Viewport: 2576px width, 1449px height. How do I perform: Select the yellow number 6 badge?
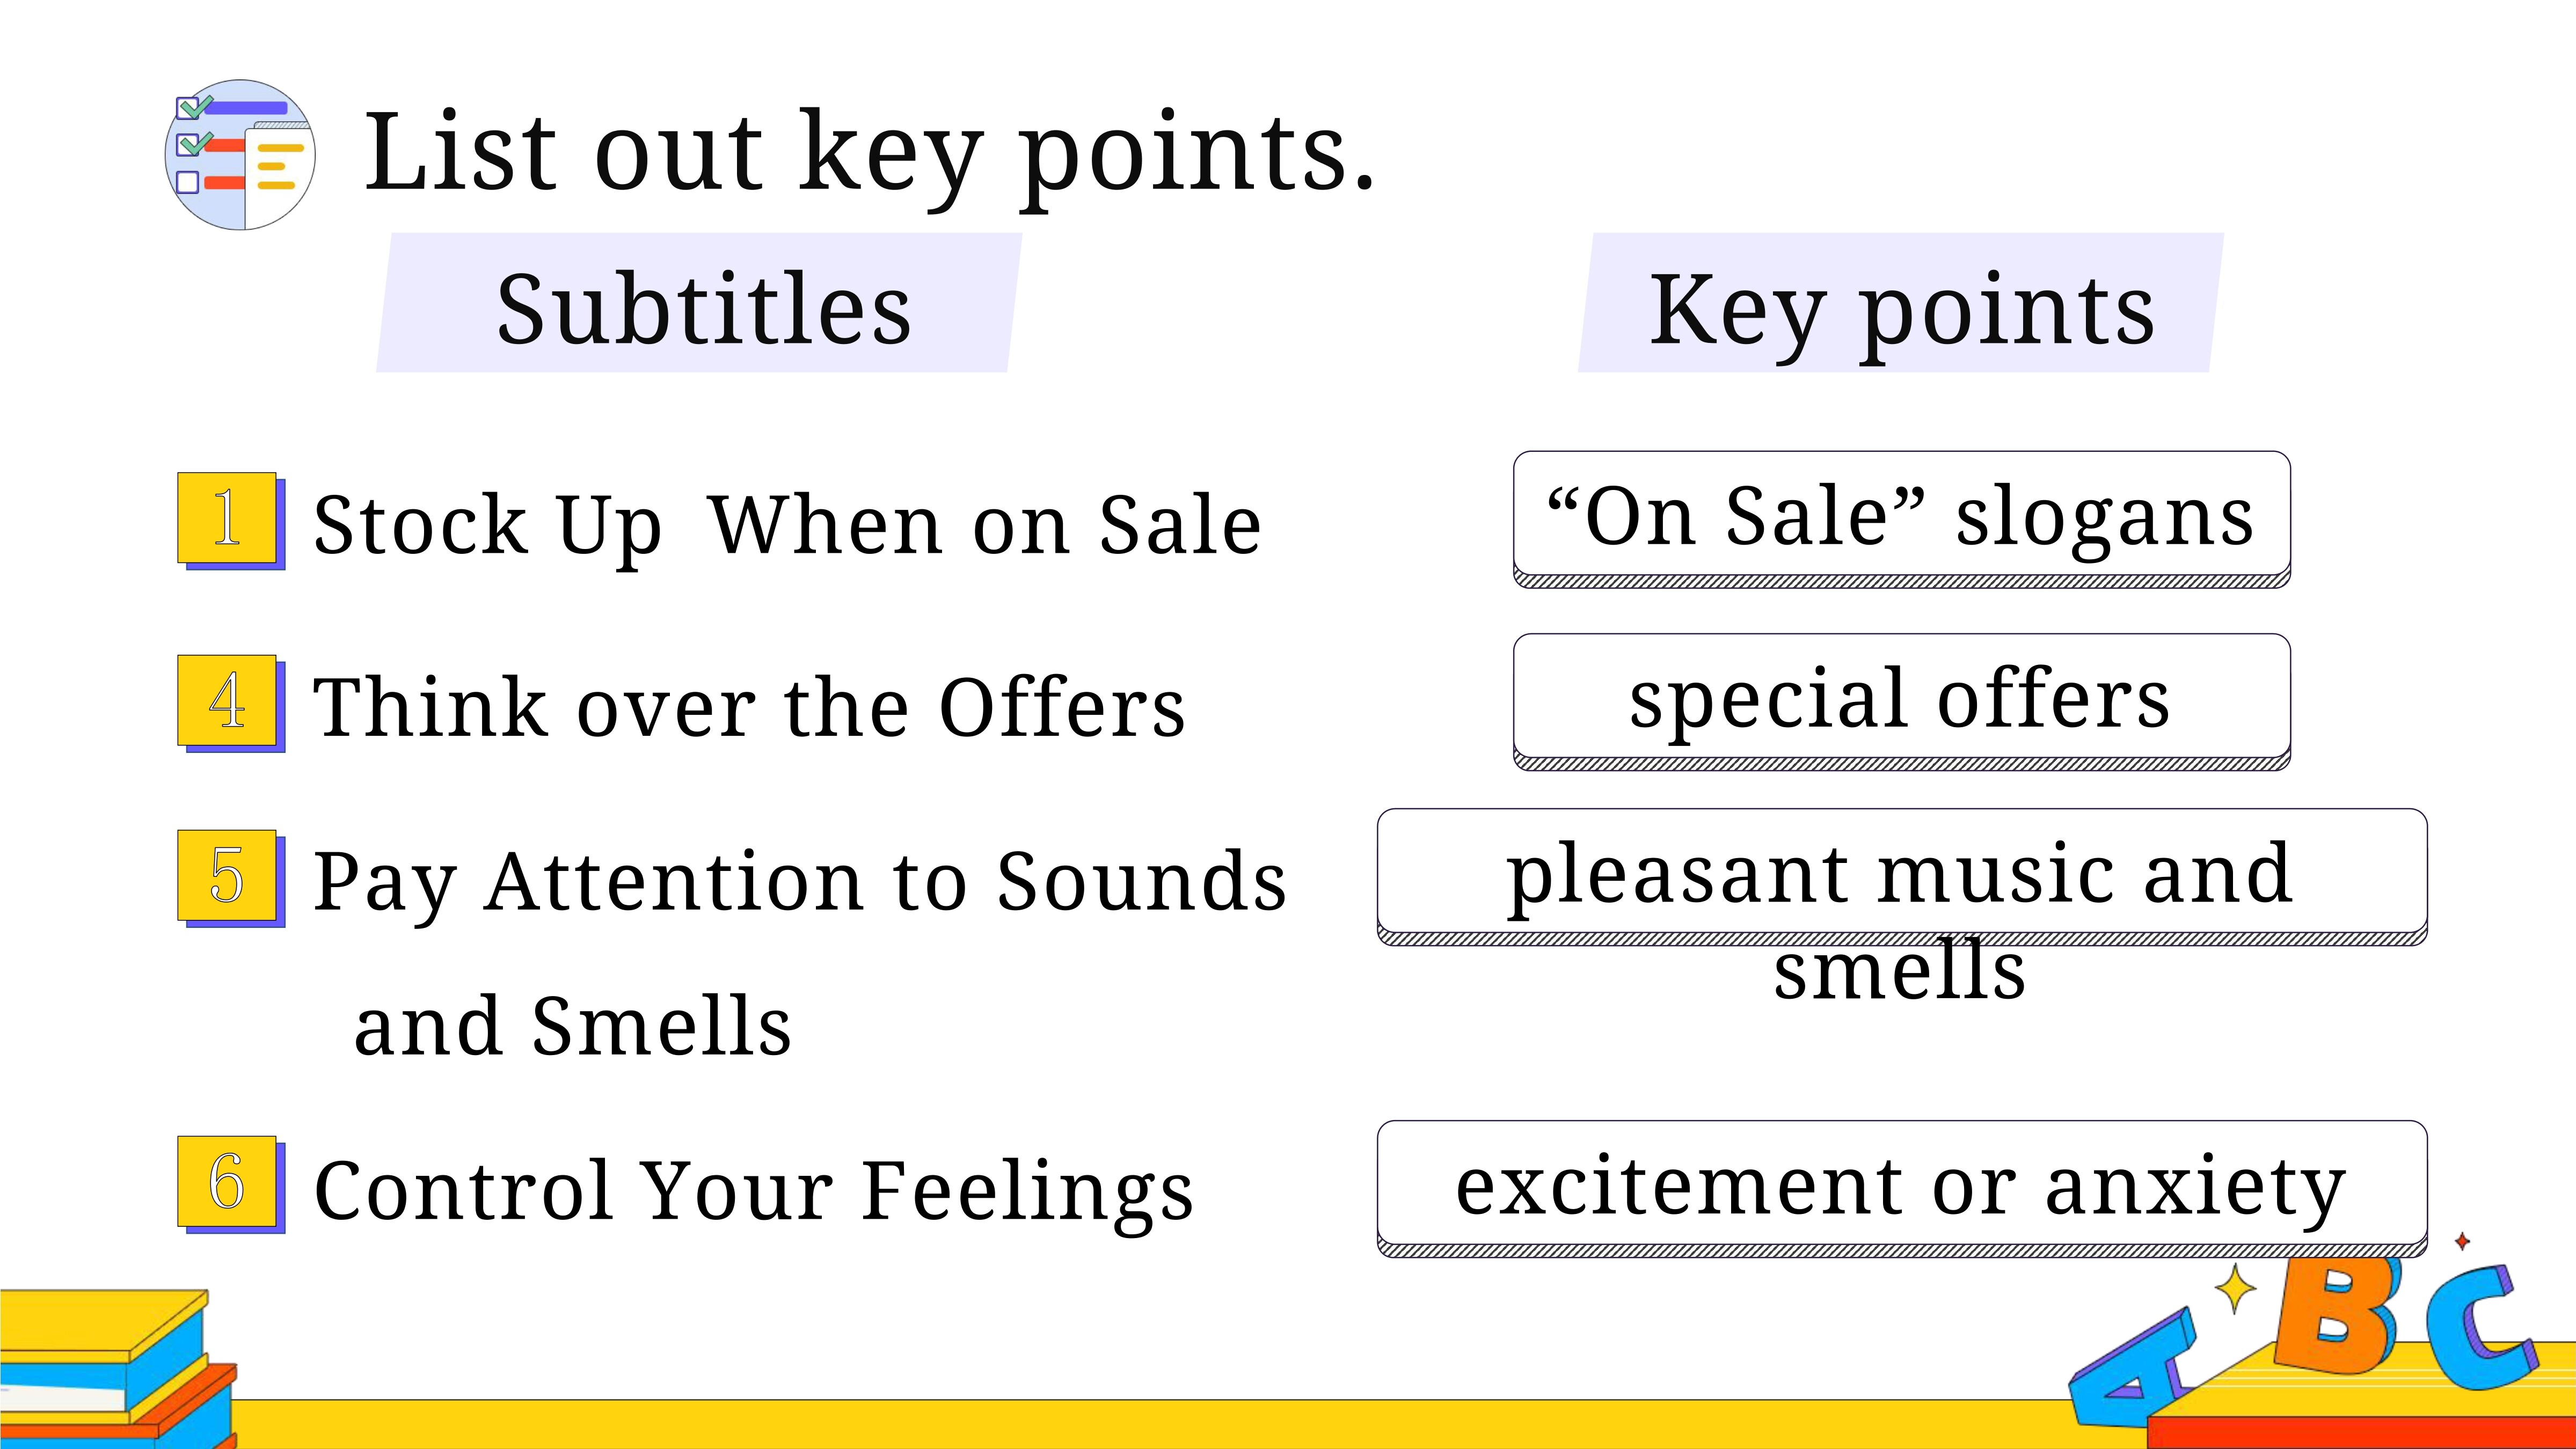pyautogui.click(x=230, y=1184)
